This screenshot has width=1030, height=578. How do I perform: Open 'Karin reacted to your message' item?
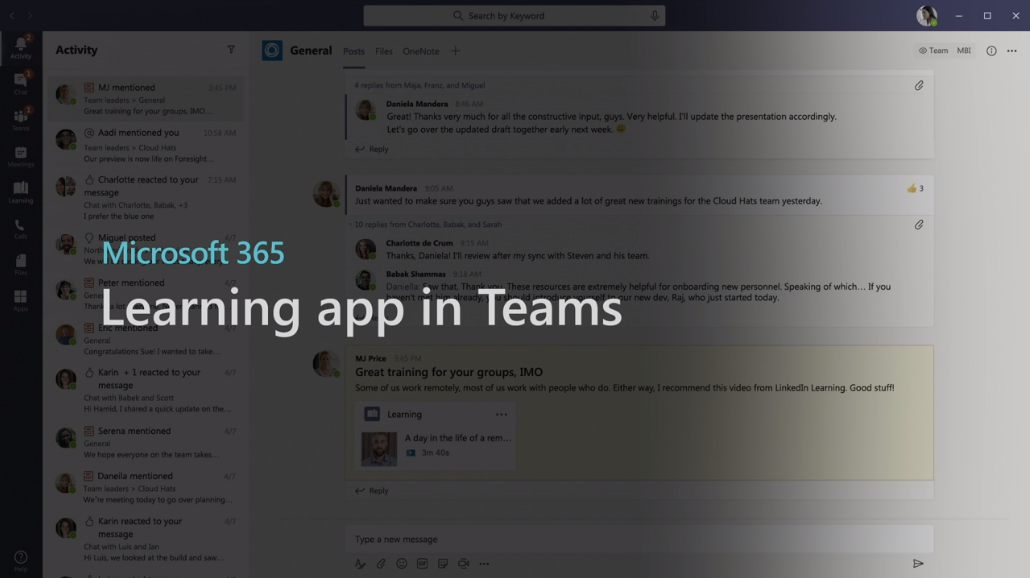click(145, 539)
